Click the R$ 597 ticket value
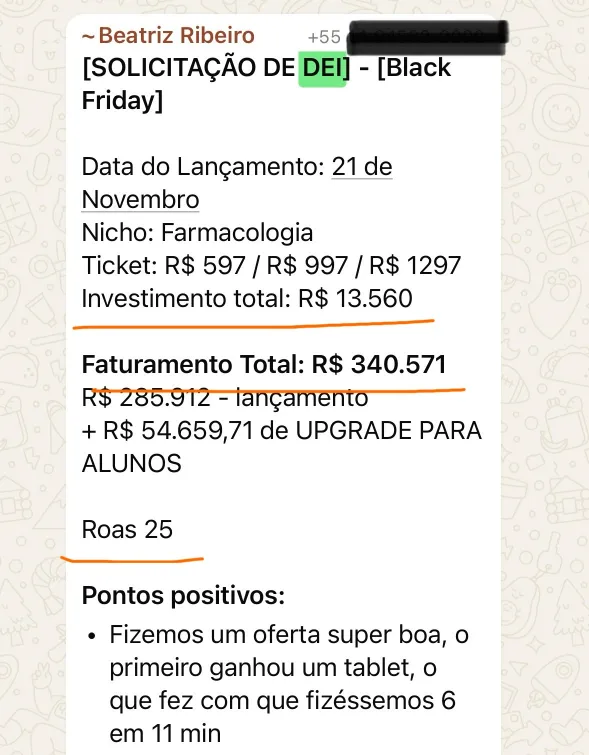 coord(205,265)
